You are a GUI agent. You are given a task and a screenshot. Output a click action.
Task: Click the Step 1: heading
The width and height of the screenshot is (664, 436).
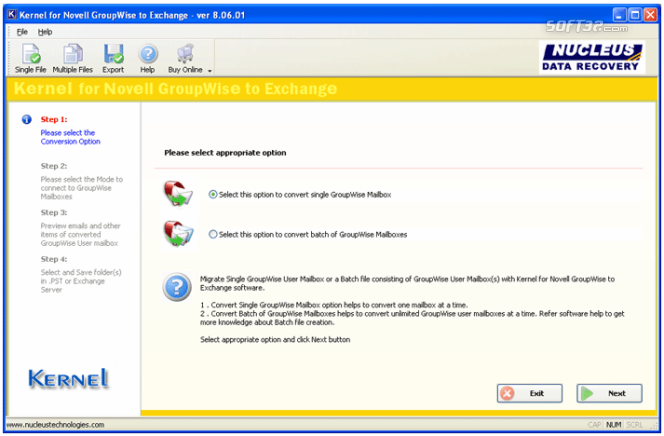coord(54,120)
